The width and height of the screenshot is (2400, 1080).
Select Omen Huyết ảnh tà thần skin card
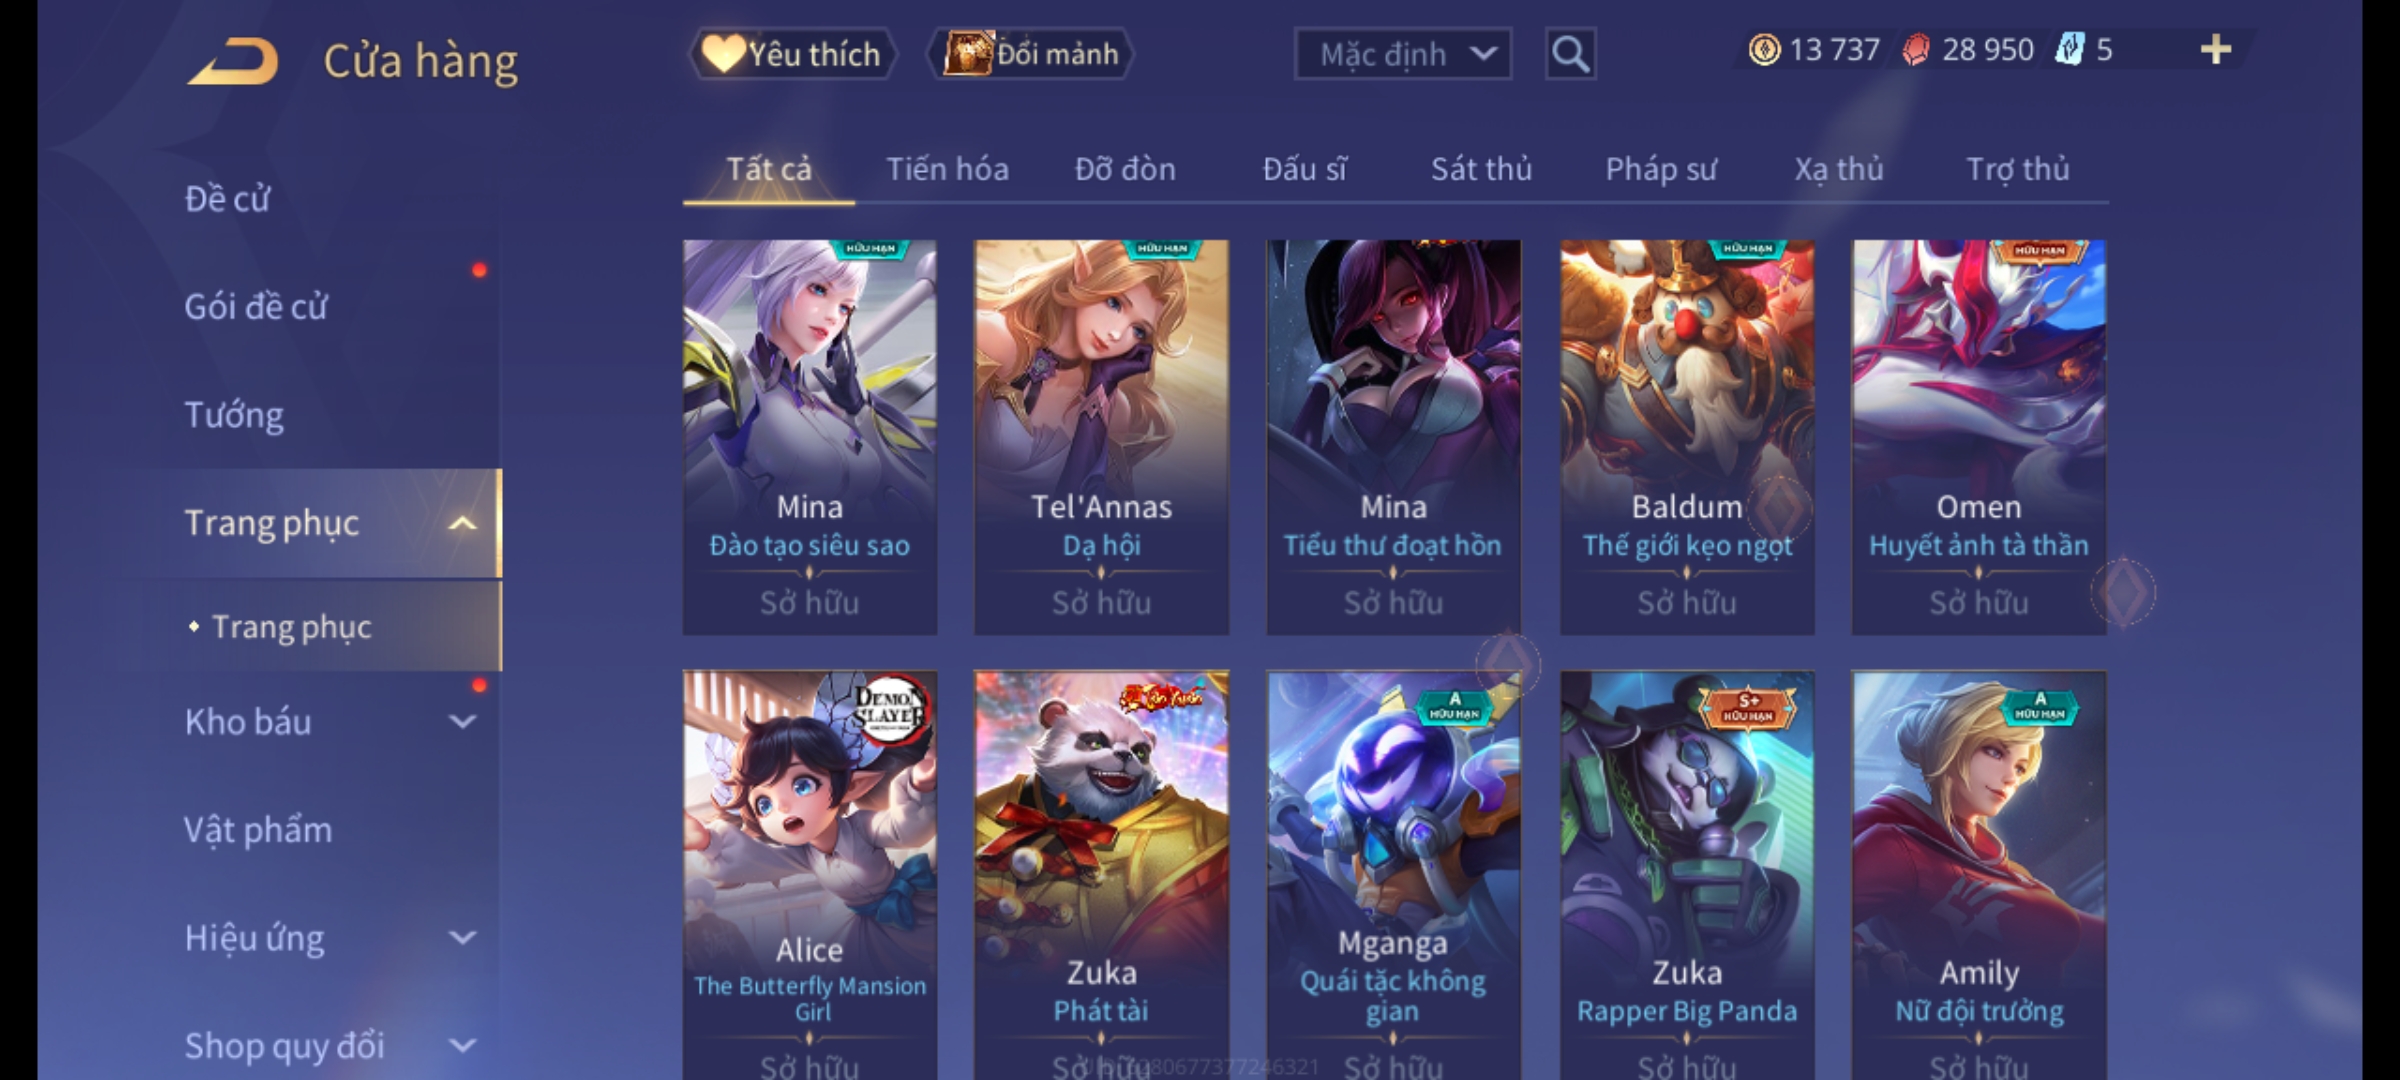(x=1978, y=437)
